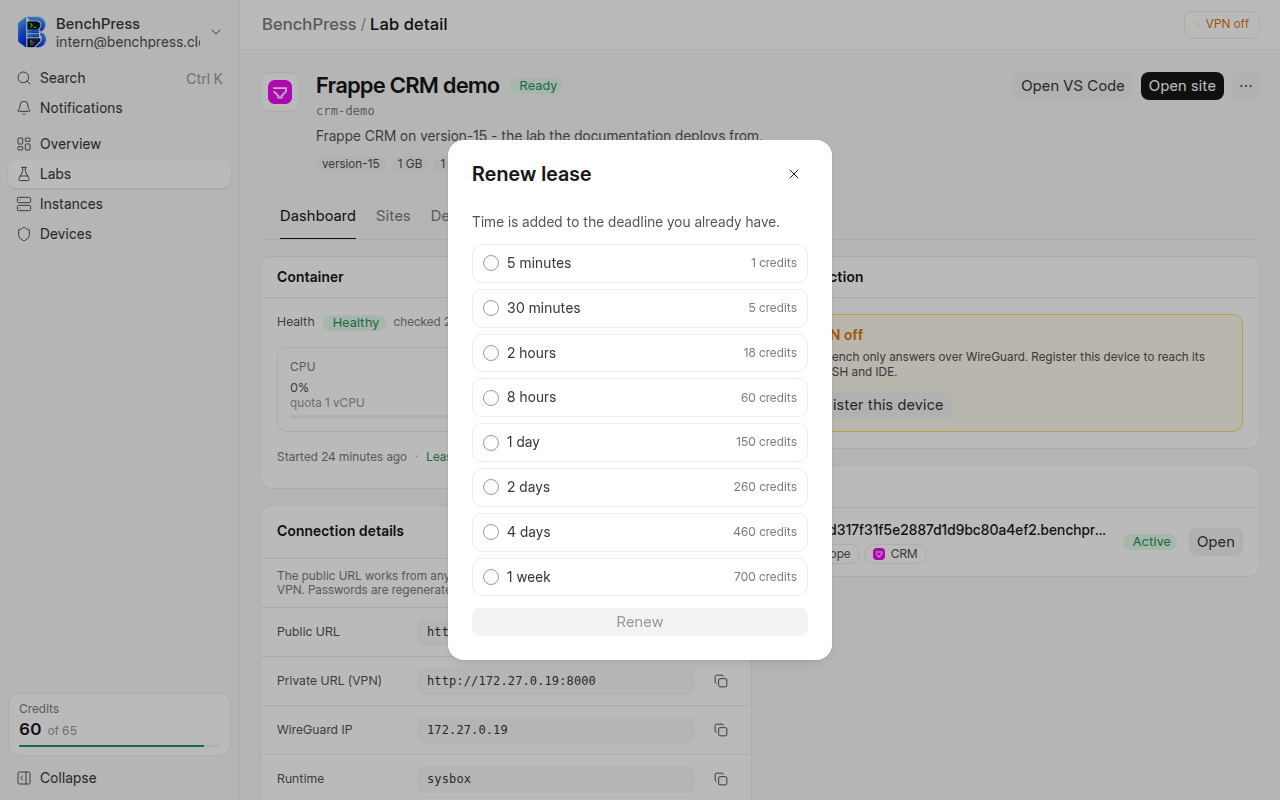
Task: Select the 1 day lease option
Action: point(640,442)
